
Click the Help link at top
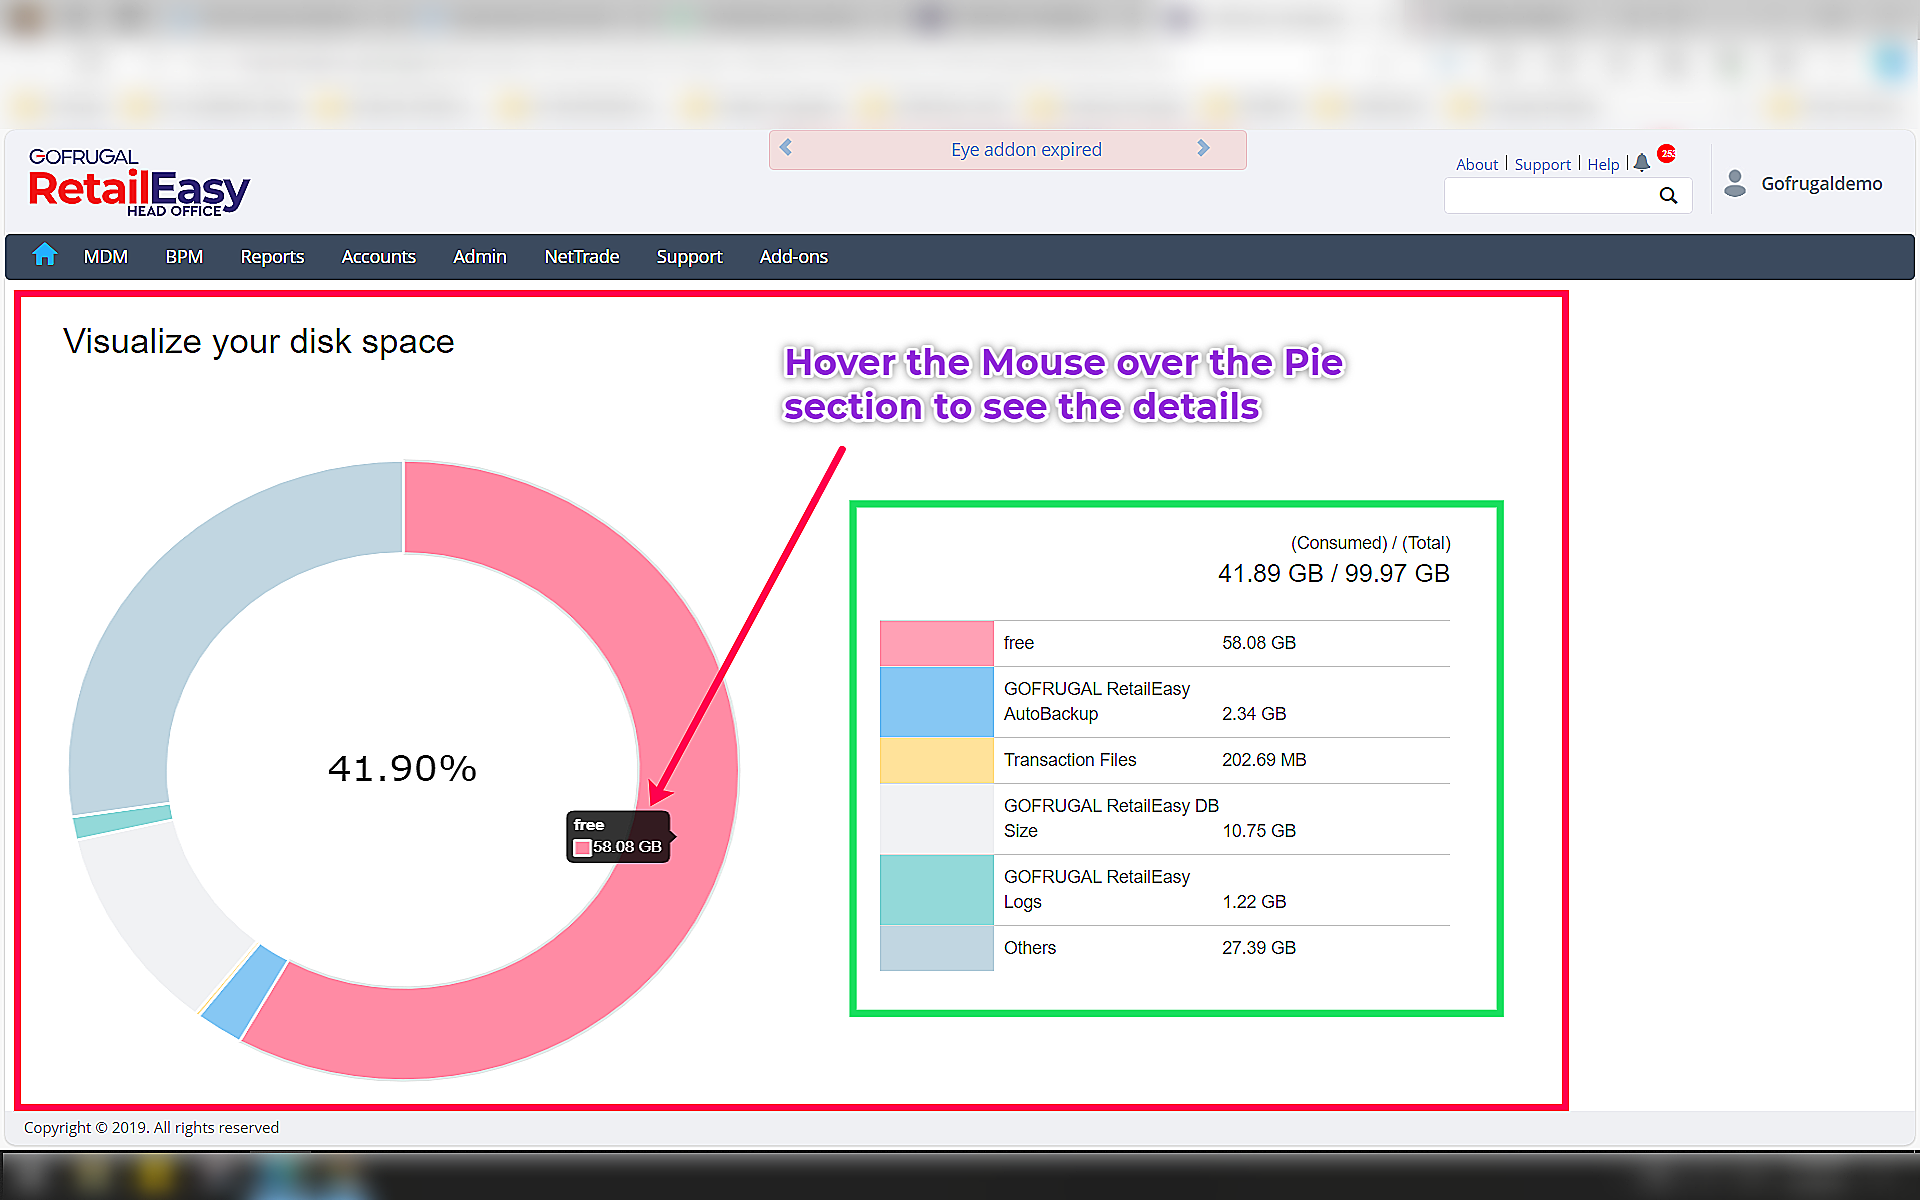pos(1602,164)
